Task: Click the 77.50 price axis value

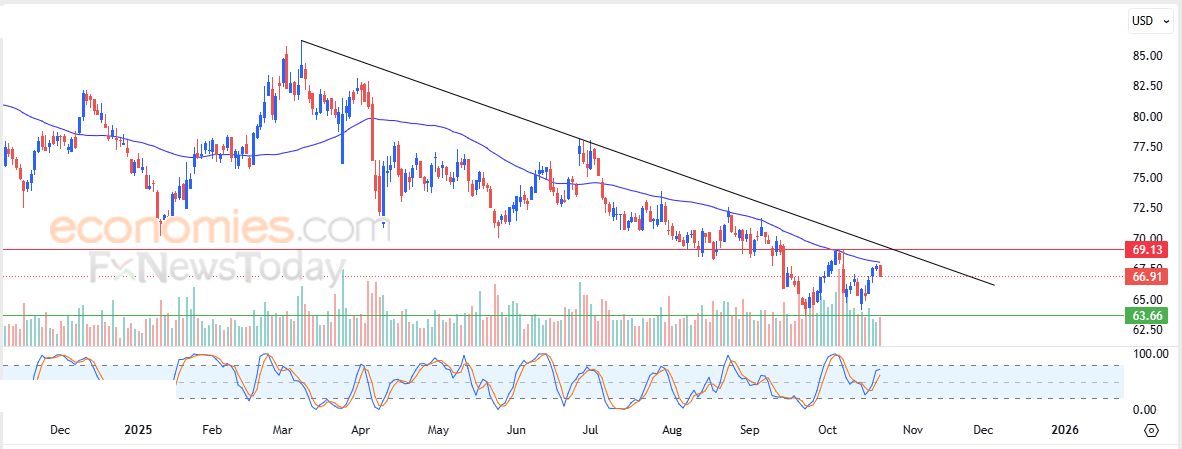Action: pyautogui.click(x=1146, y=147)
